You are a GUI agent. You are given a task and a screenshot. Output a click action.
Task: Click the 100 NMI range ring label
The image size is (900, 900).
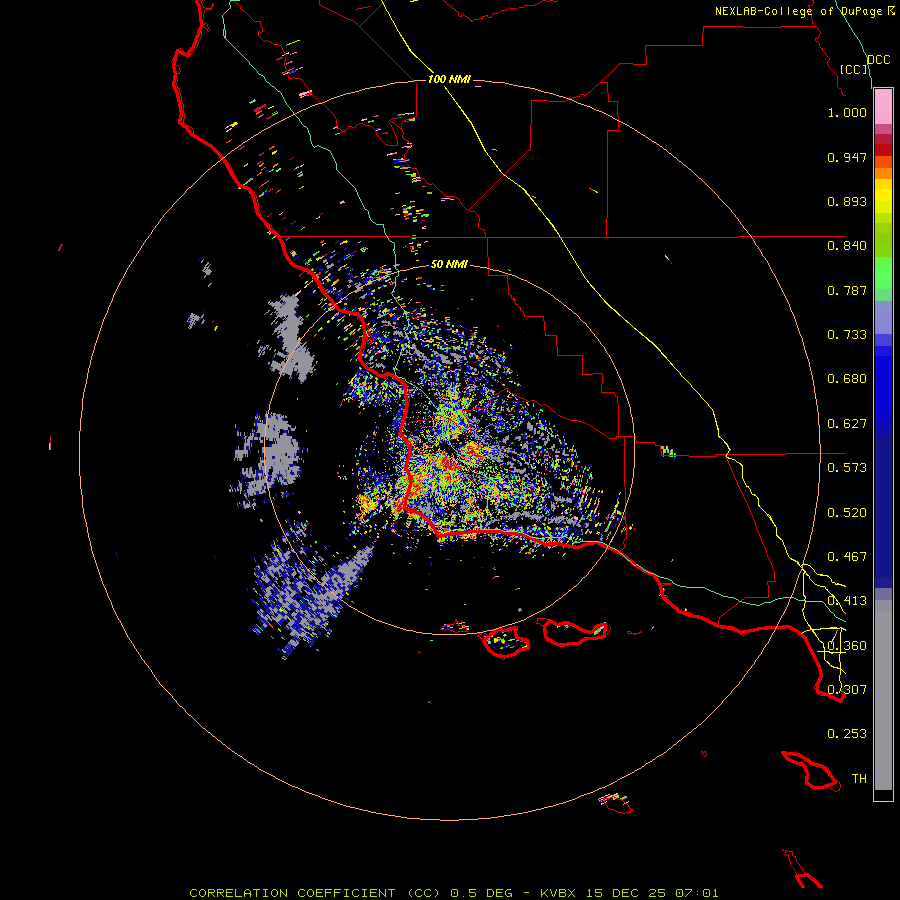click(x=449, y=79)
